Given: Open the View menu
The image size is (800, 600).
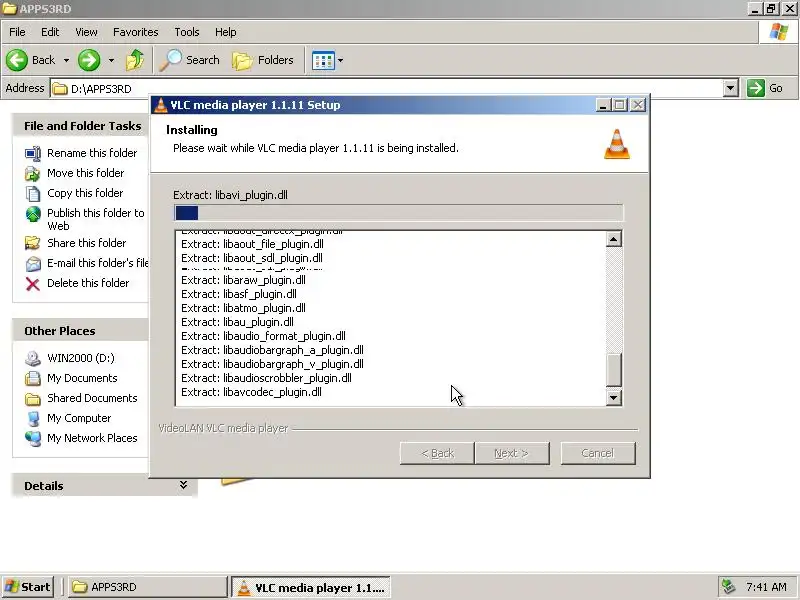Looking at the screenshot, I should click(x=86, y=32).
